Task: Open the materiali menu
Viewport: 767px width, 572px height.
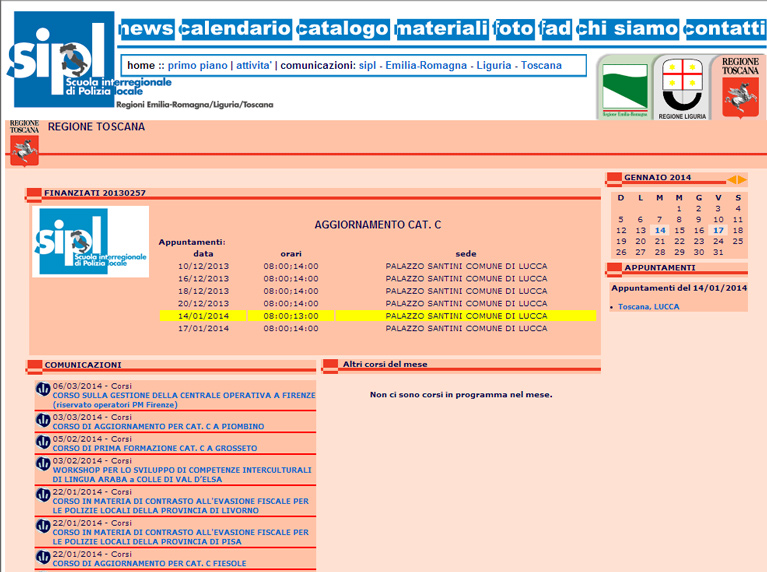Action: tap(442, 29)
